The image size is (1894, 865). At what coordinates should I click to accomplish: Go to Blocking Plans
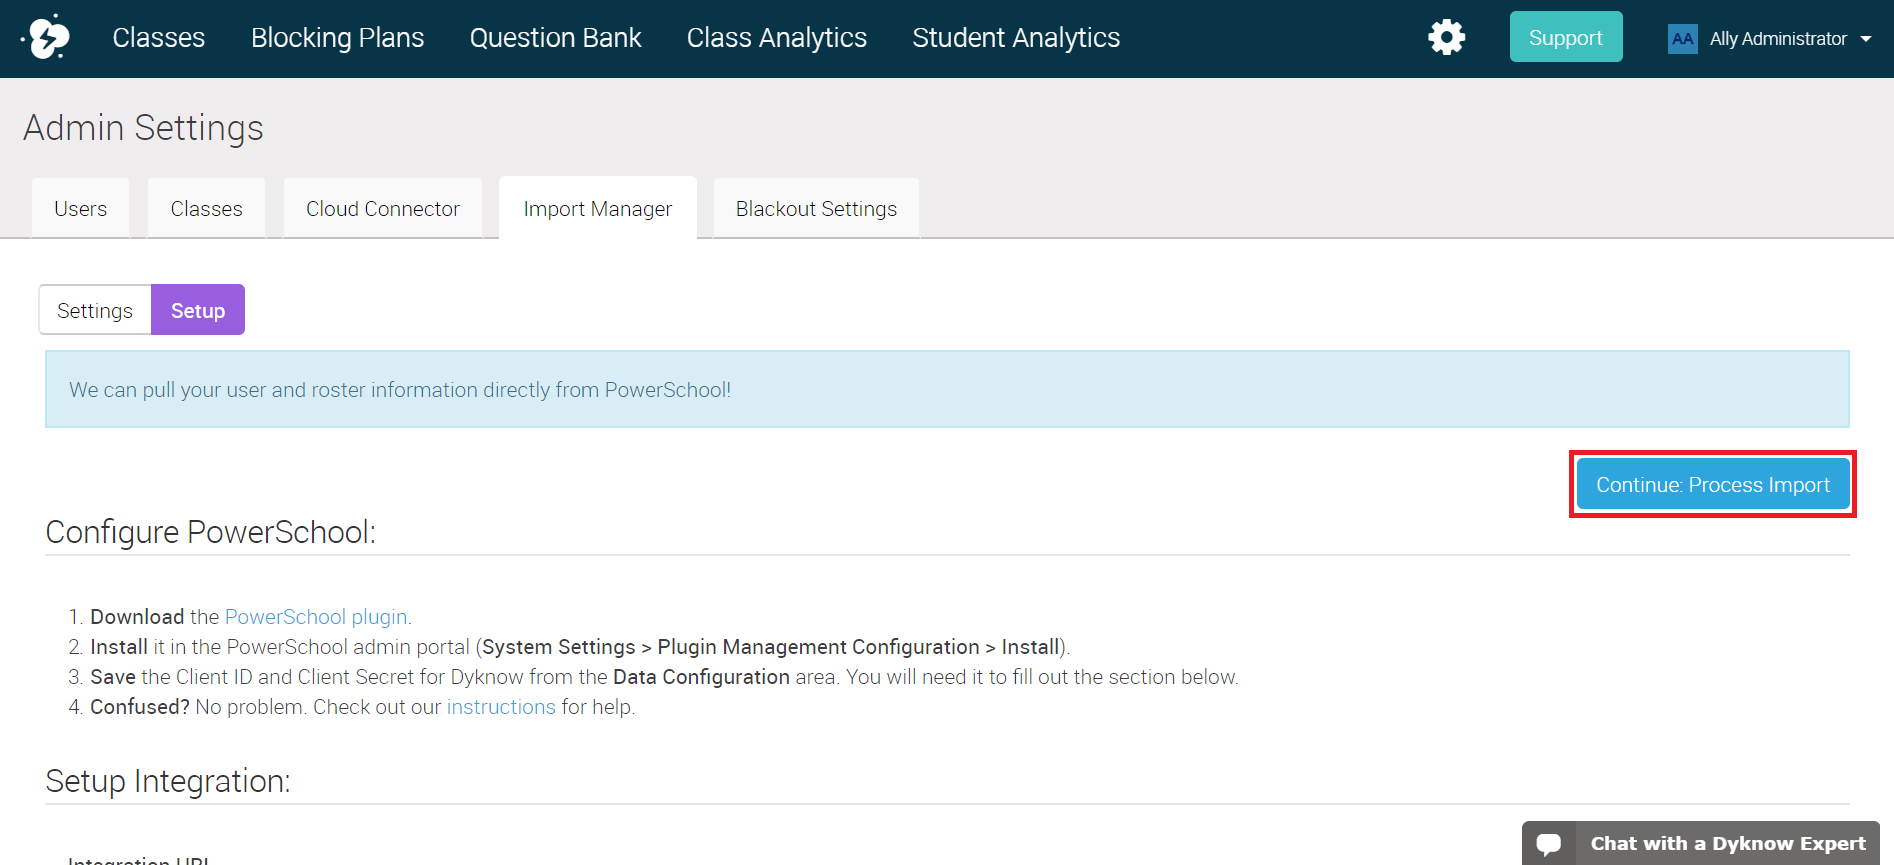(337, 38)
